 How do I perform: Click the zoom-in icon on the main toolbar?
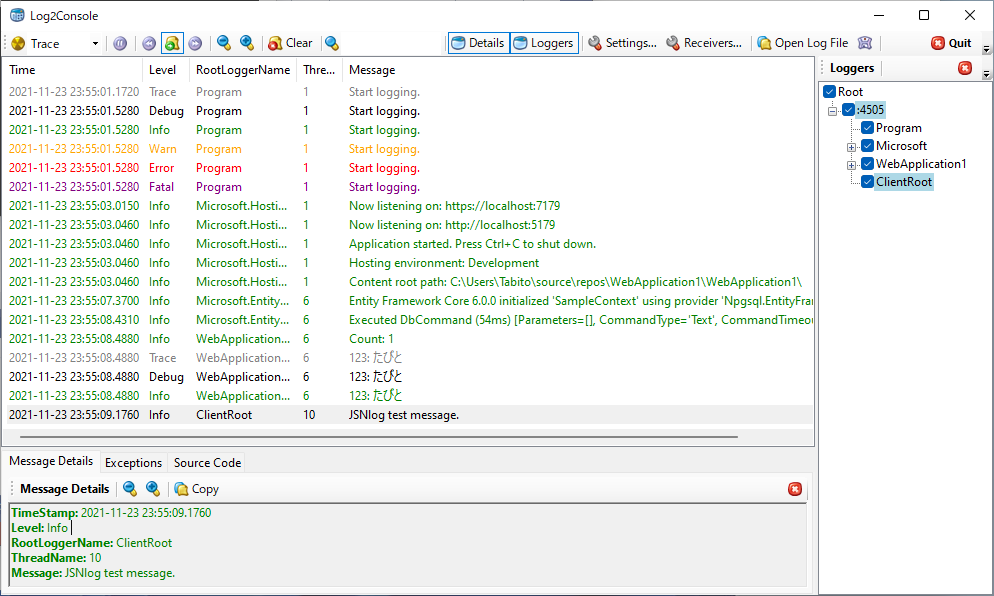pos(246,43)
